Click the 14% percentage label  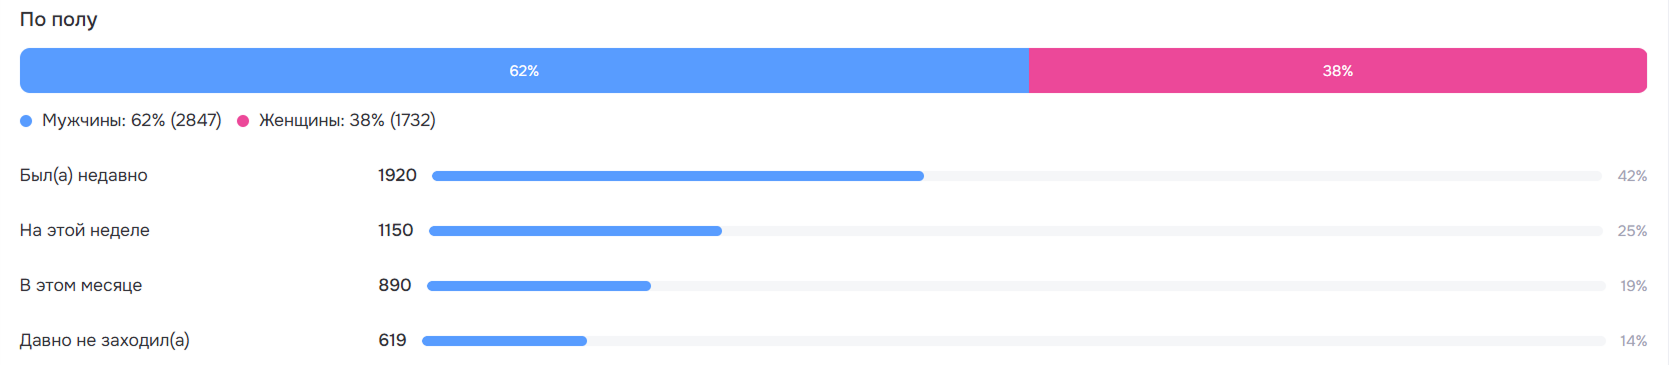(x=1633, y=341)
